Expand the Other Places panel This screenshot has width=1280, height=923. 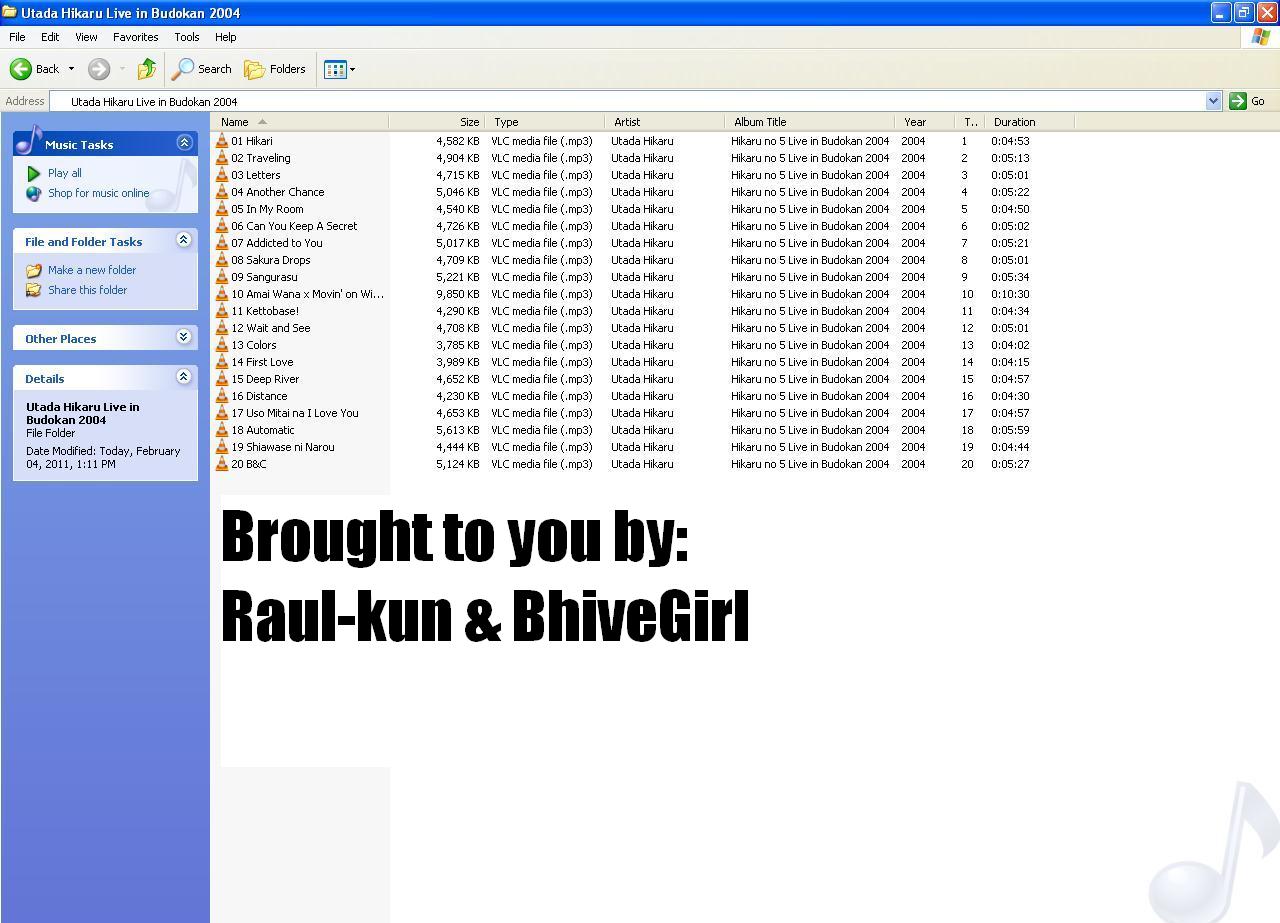point(184,337)
